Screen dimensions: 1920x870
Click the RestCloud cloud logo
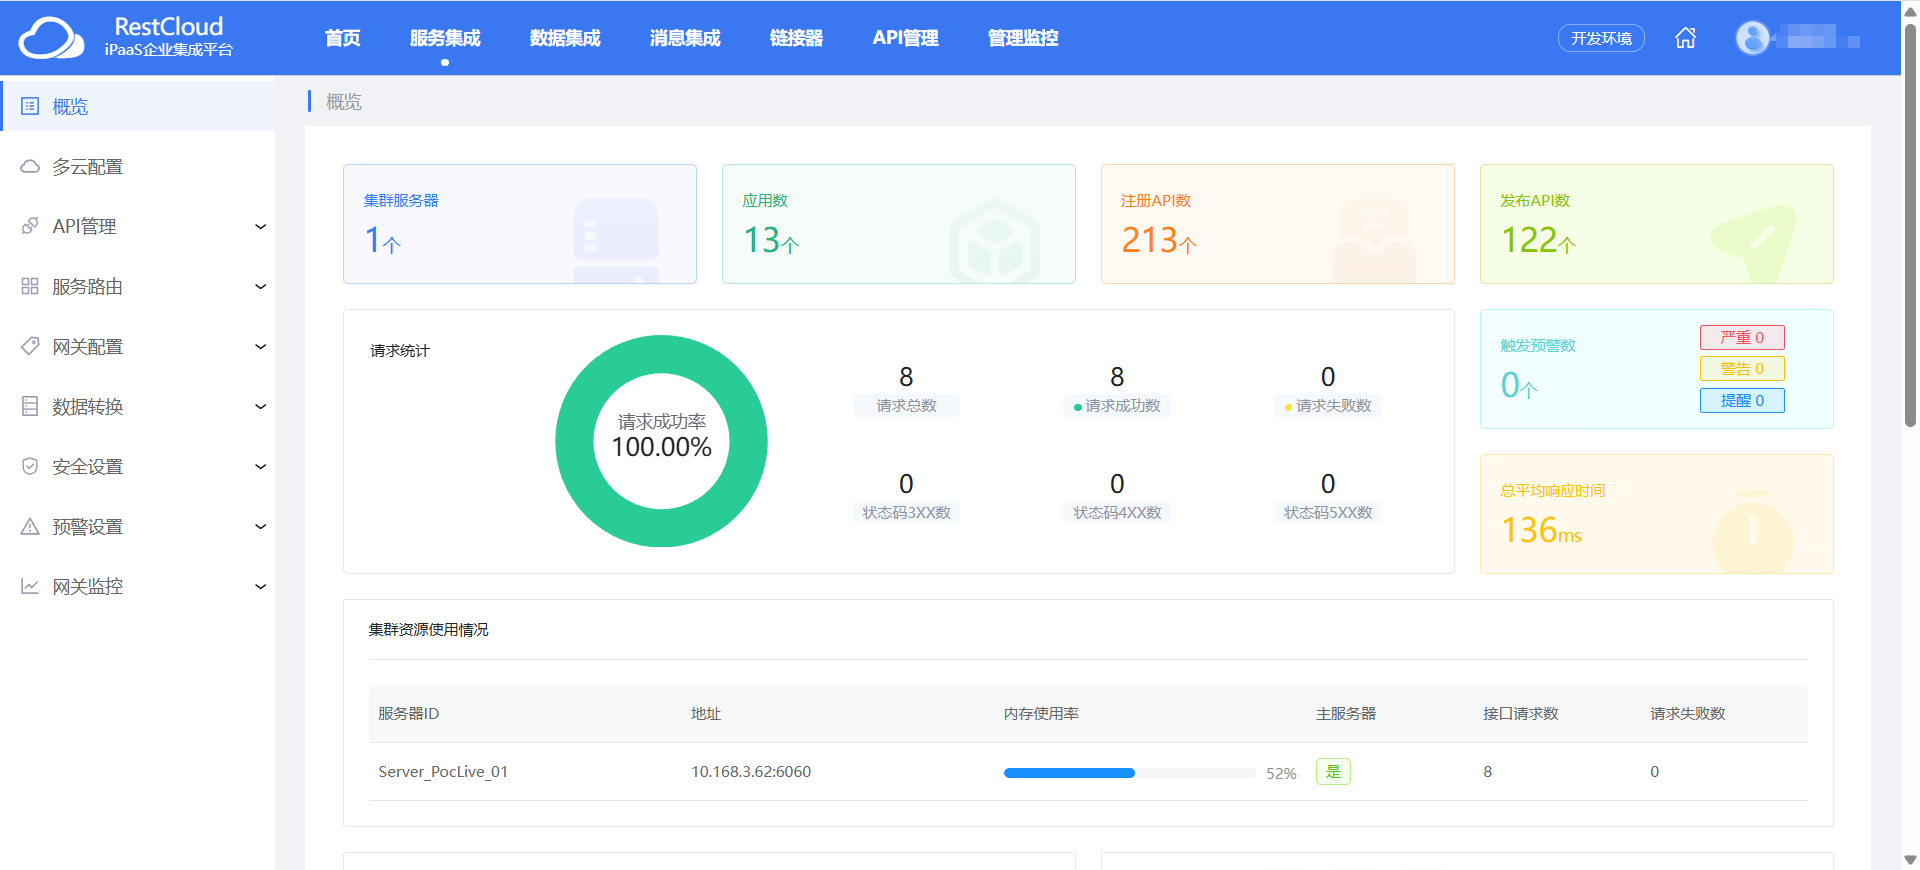click(51, 38)
